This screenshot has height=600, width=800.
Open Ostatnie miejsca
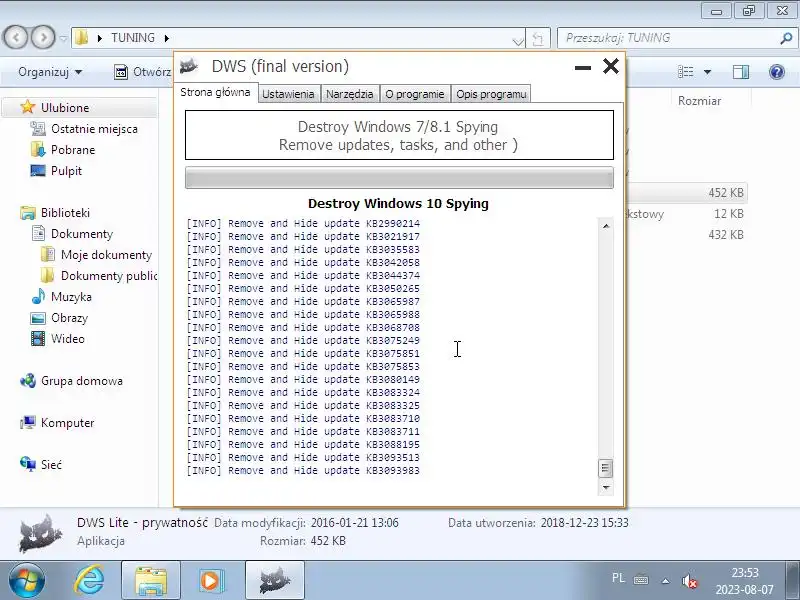pos(94,129)
